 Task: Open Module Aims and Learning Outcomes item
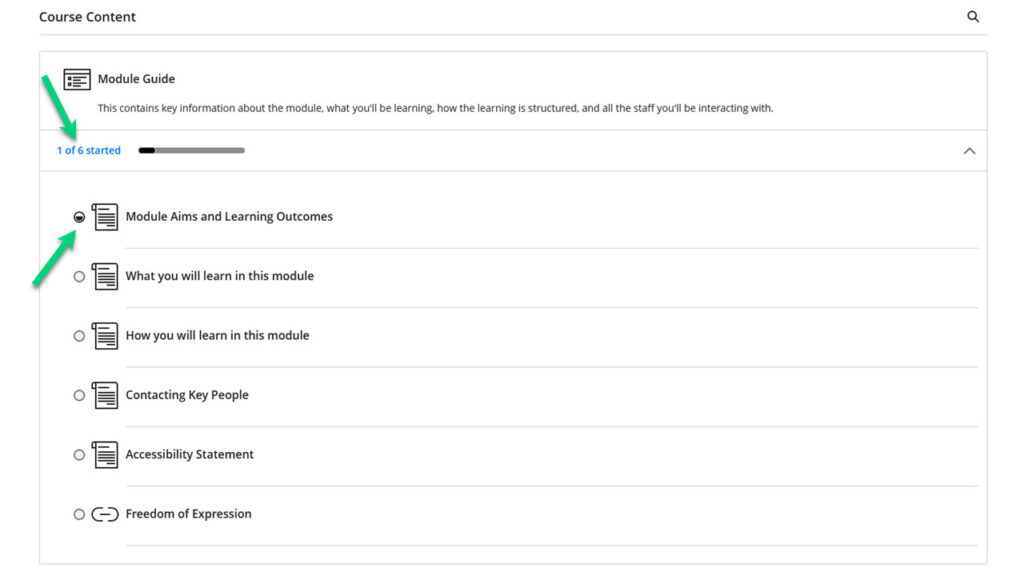[x=229, y=216]
